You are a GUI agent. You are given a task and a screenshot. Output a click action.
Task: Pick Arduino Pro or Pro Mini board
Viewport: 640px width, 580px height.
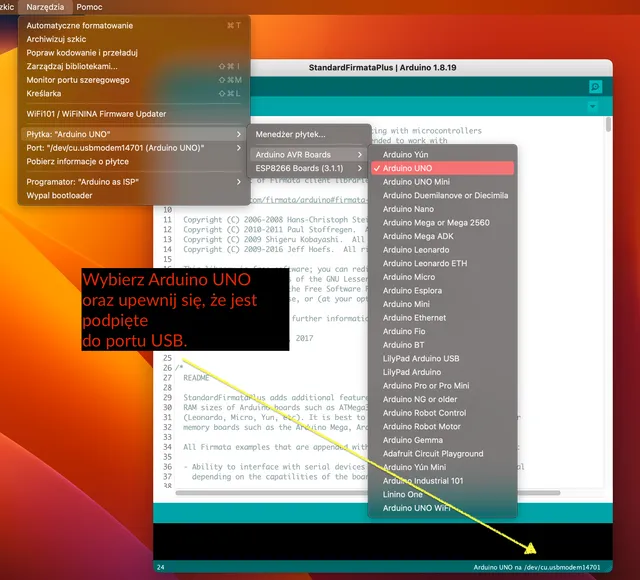click(x=442, y=386)
